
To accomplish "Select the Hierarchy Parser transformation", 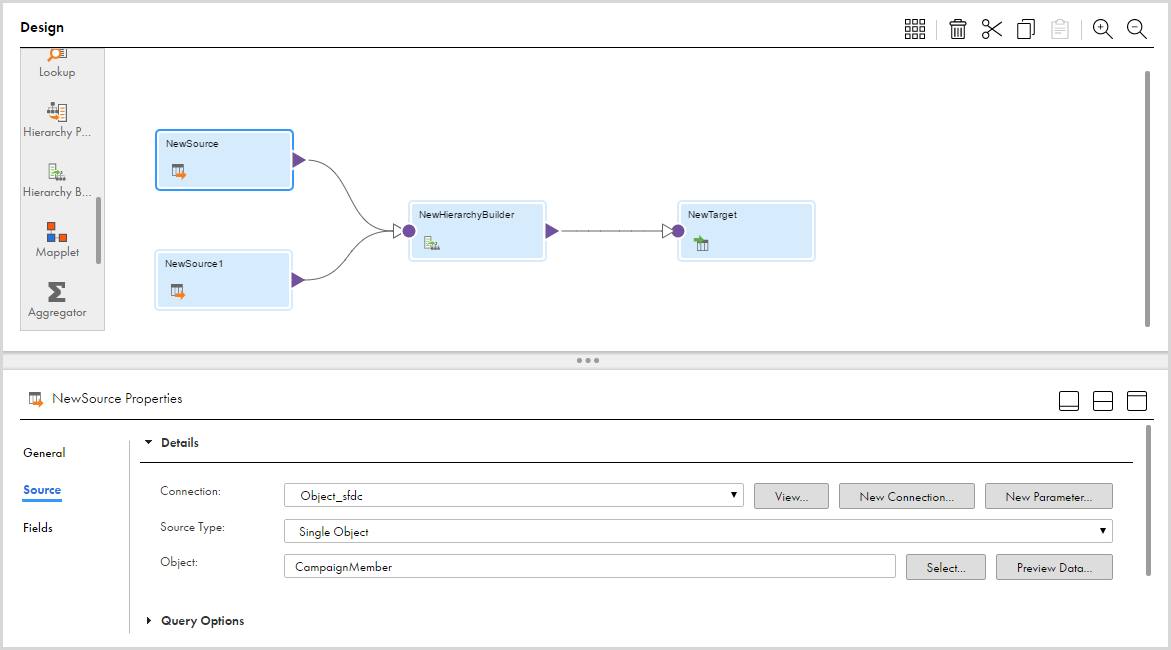I will [58, 120].
